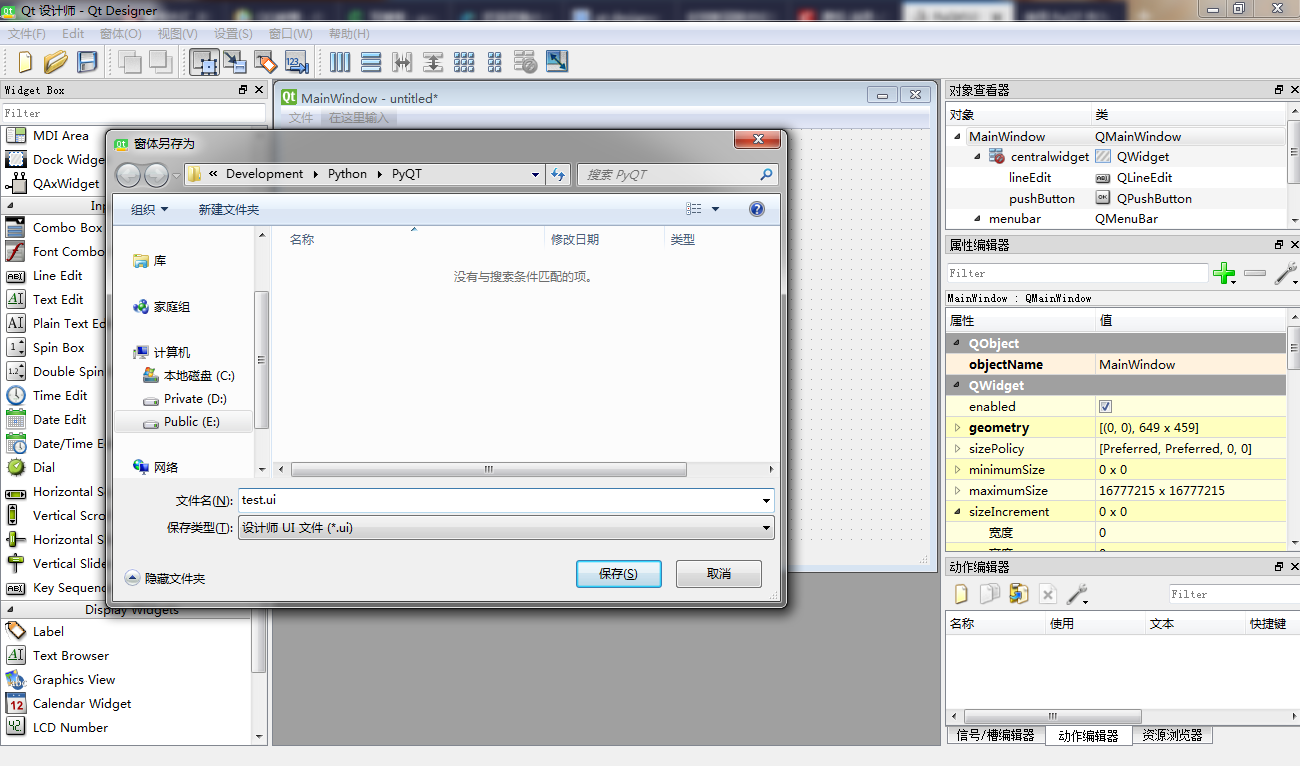Screen dimensions: 1300x766
Task: Apply horizontal splitter layout icon
Action: click(x=402, y=62)
